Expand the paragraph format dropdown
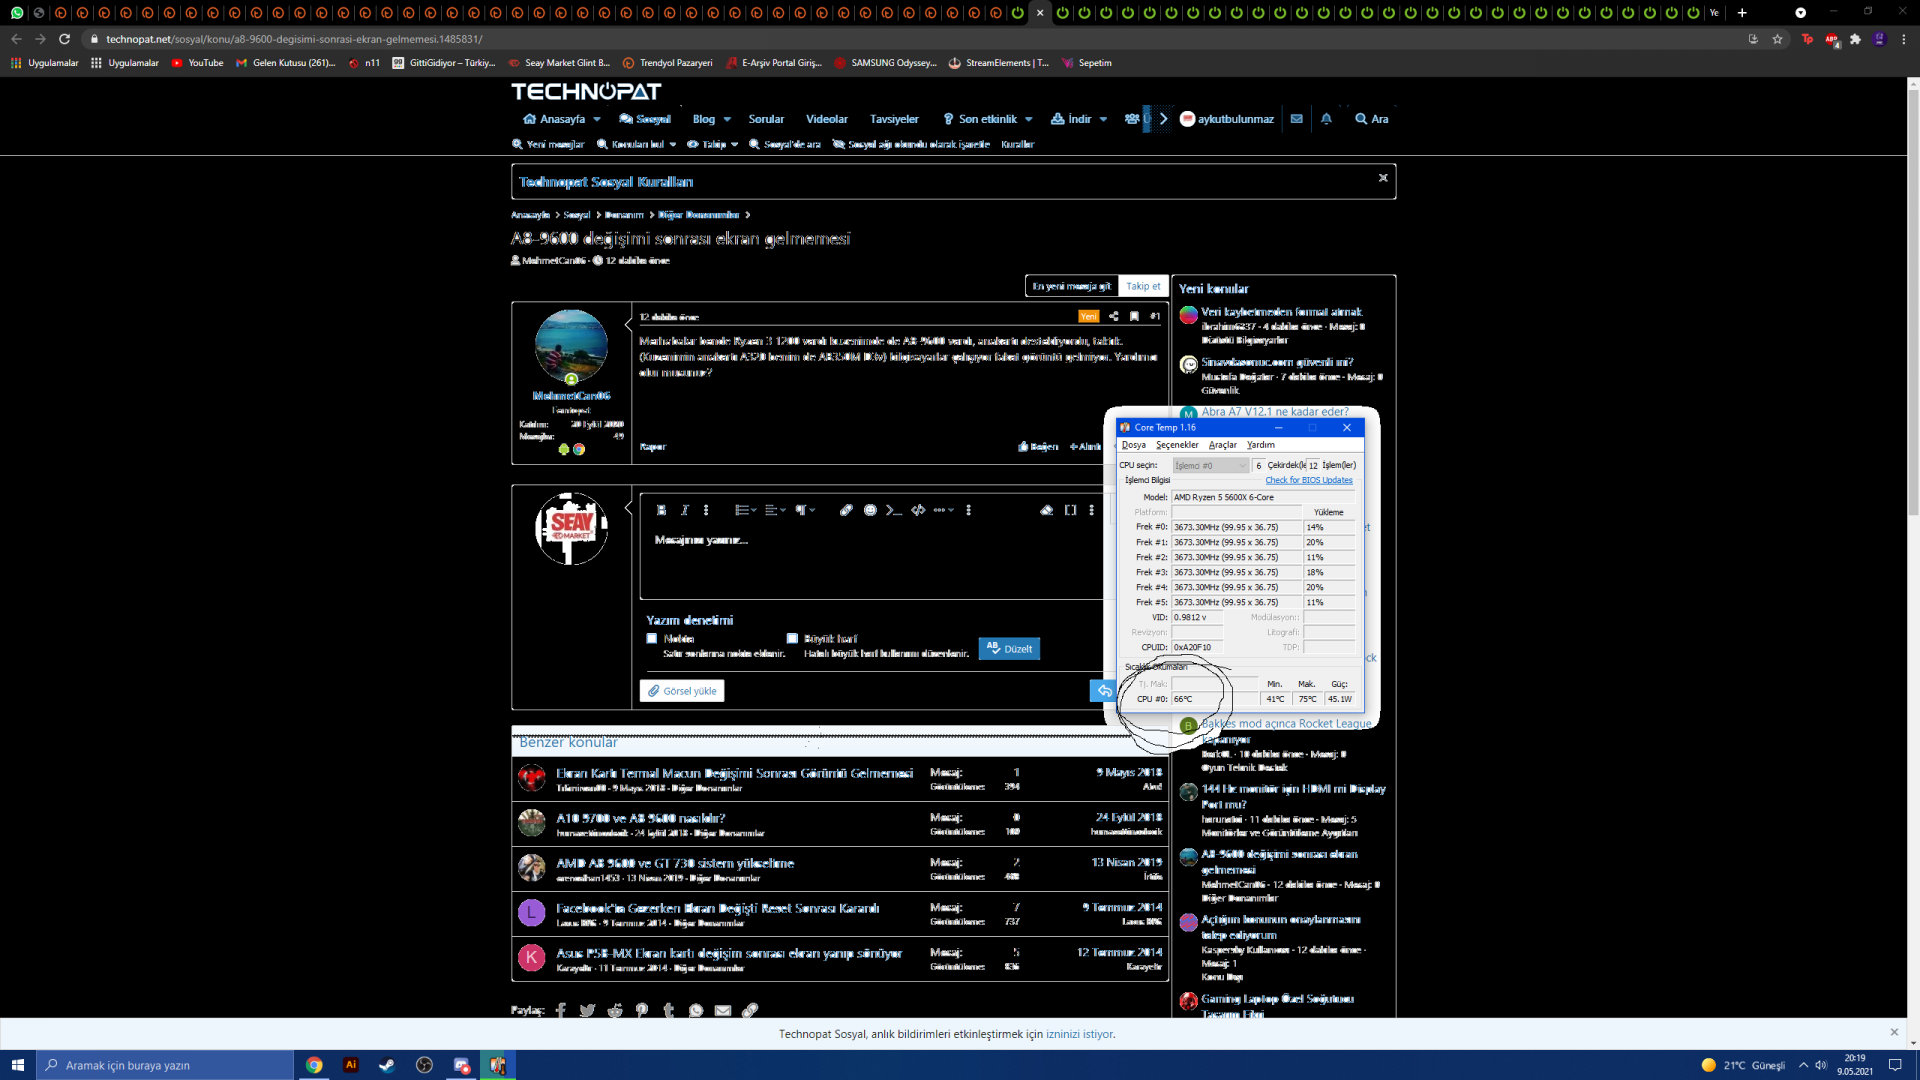1920x1080 pixels. (805, 510)
